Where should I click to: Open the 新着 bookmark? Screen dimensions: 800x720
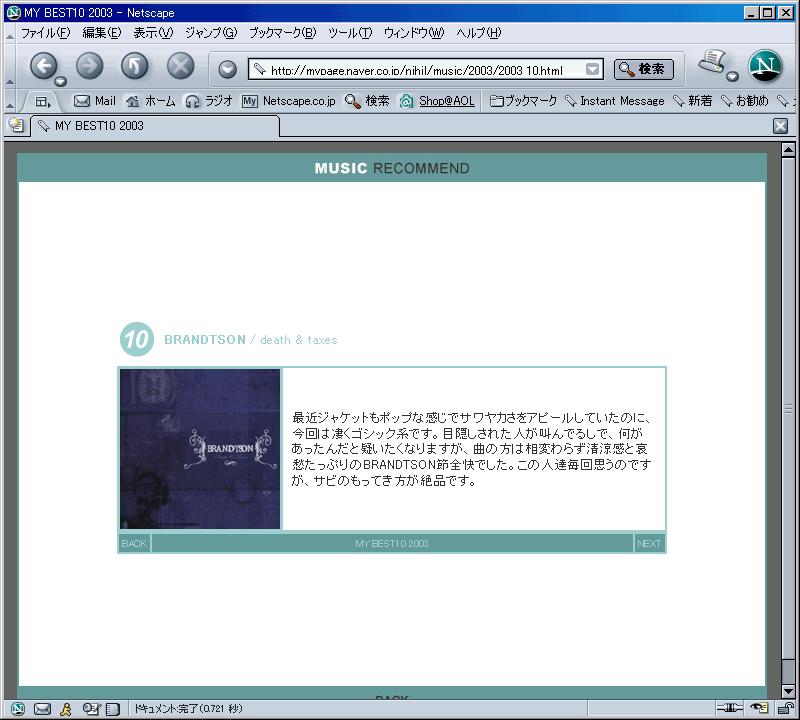click(x=692, y=101)
